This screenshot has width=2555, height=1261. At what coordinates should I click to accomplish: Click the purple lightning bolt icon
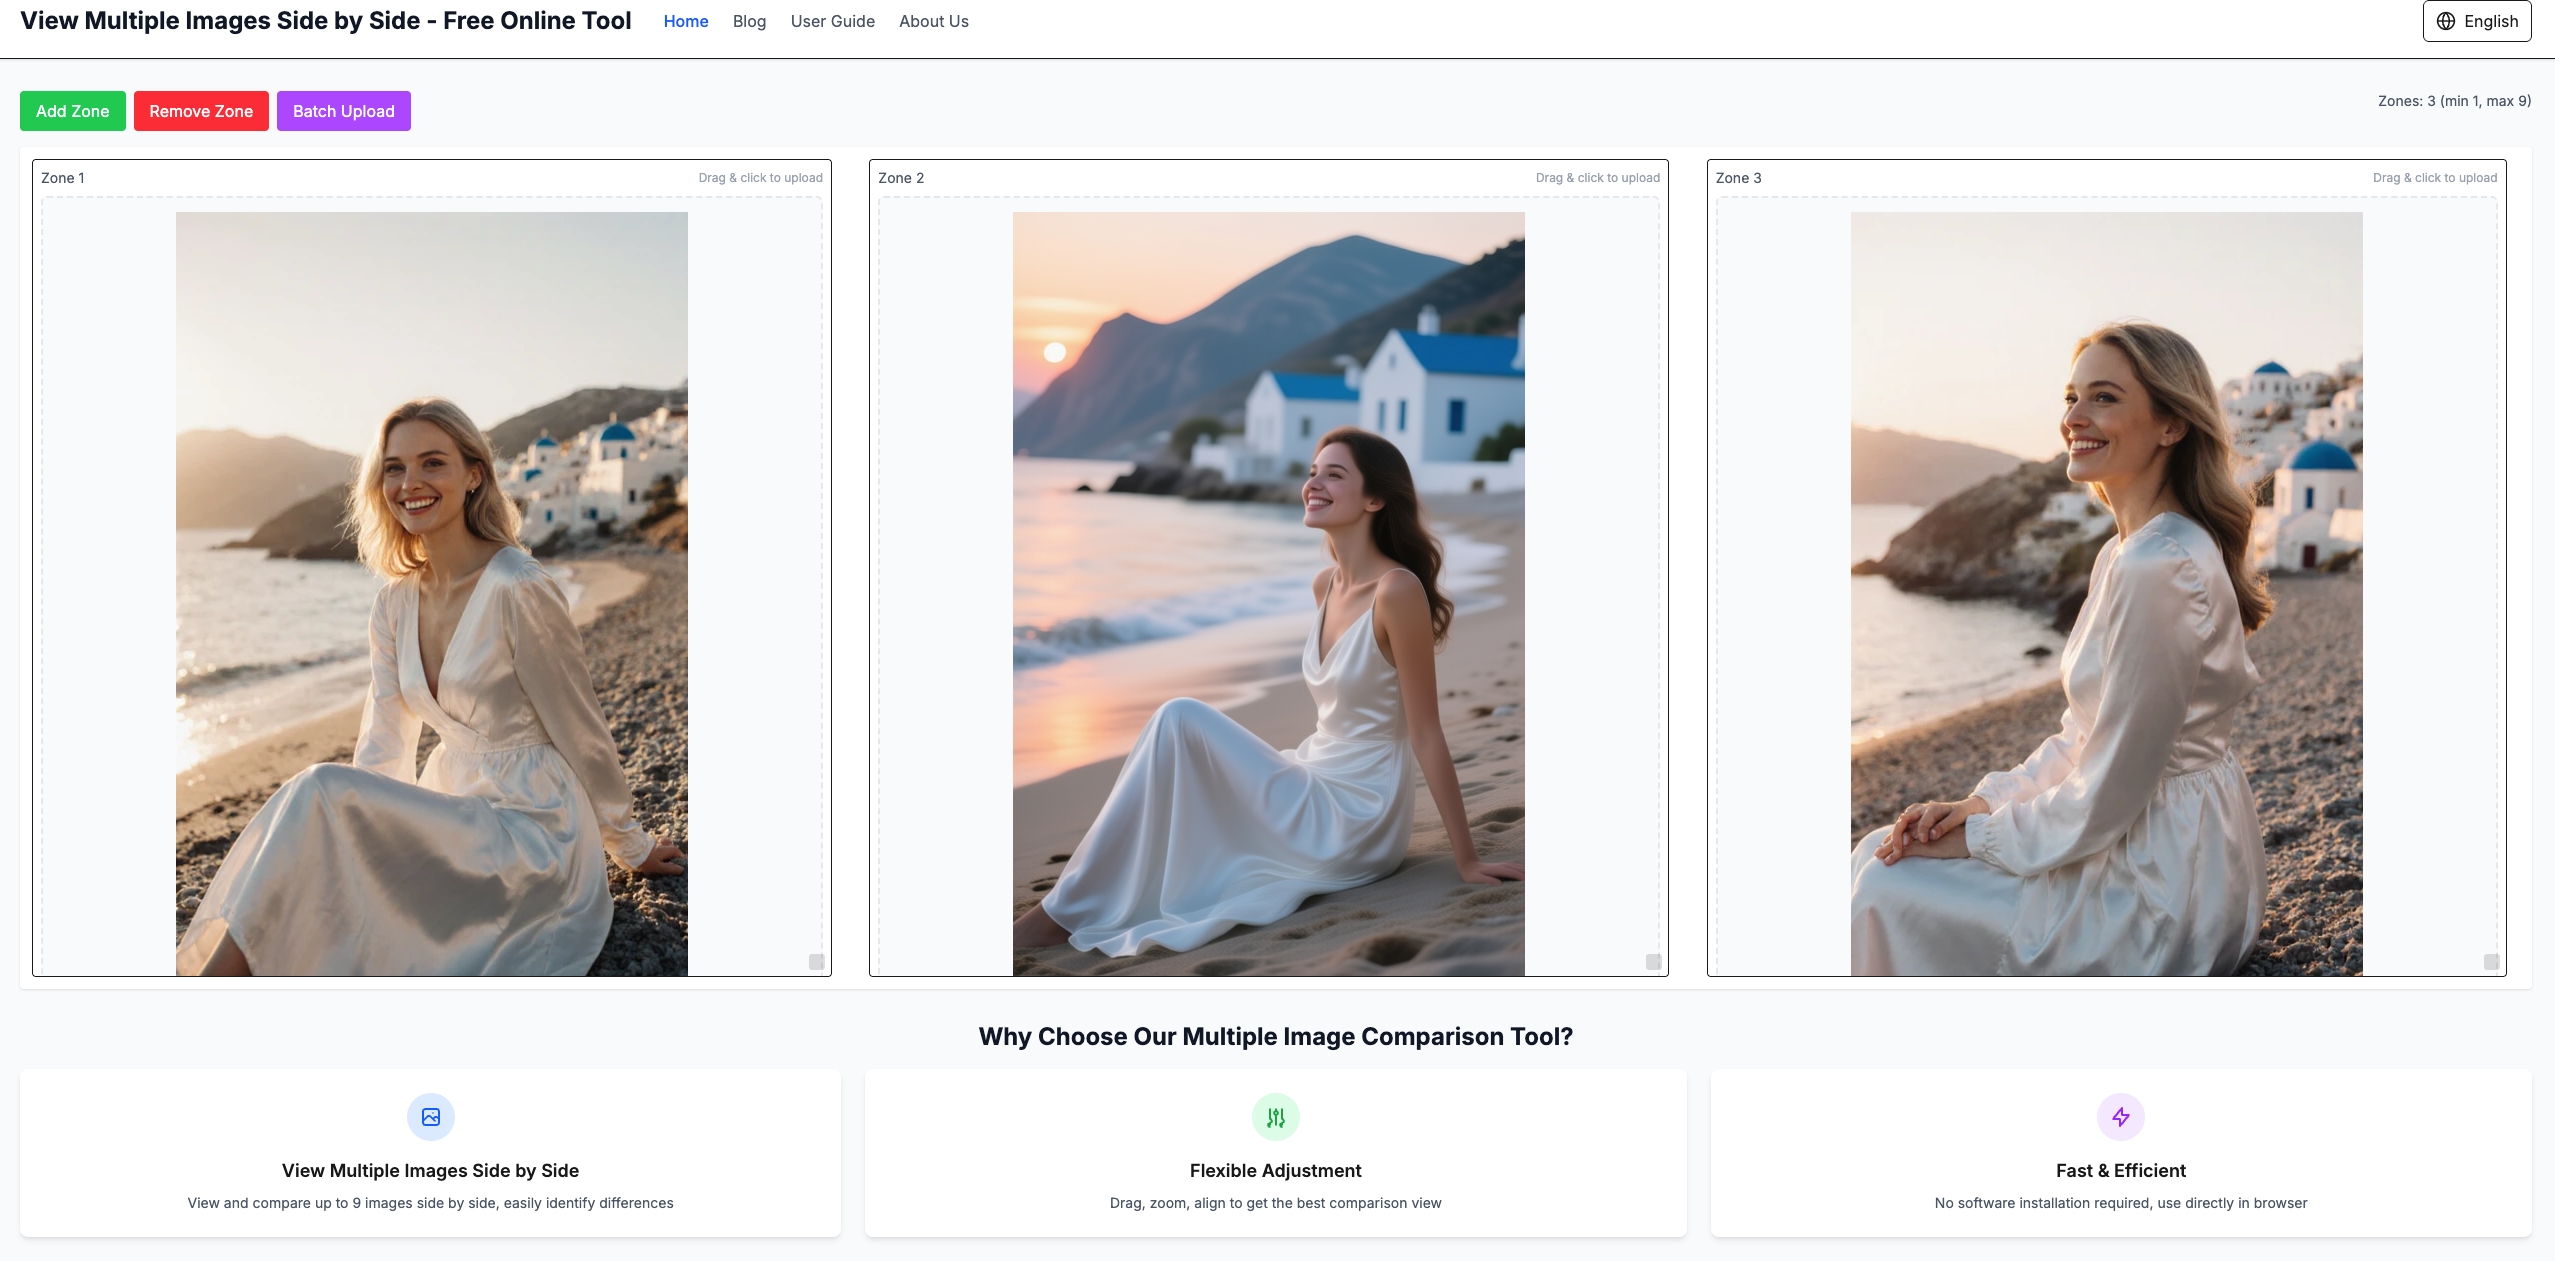point(2121,1117)
